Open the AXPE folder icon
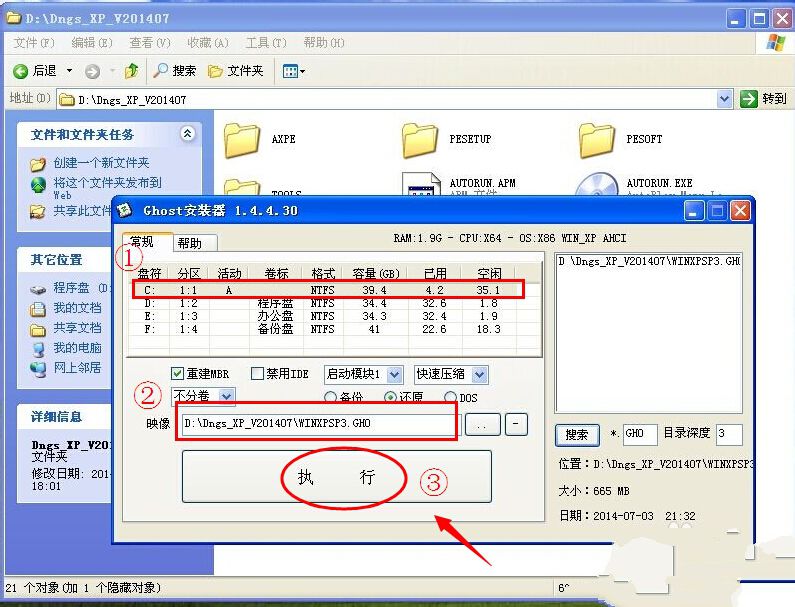The image size is (795, 607). coord(242,139)
